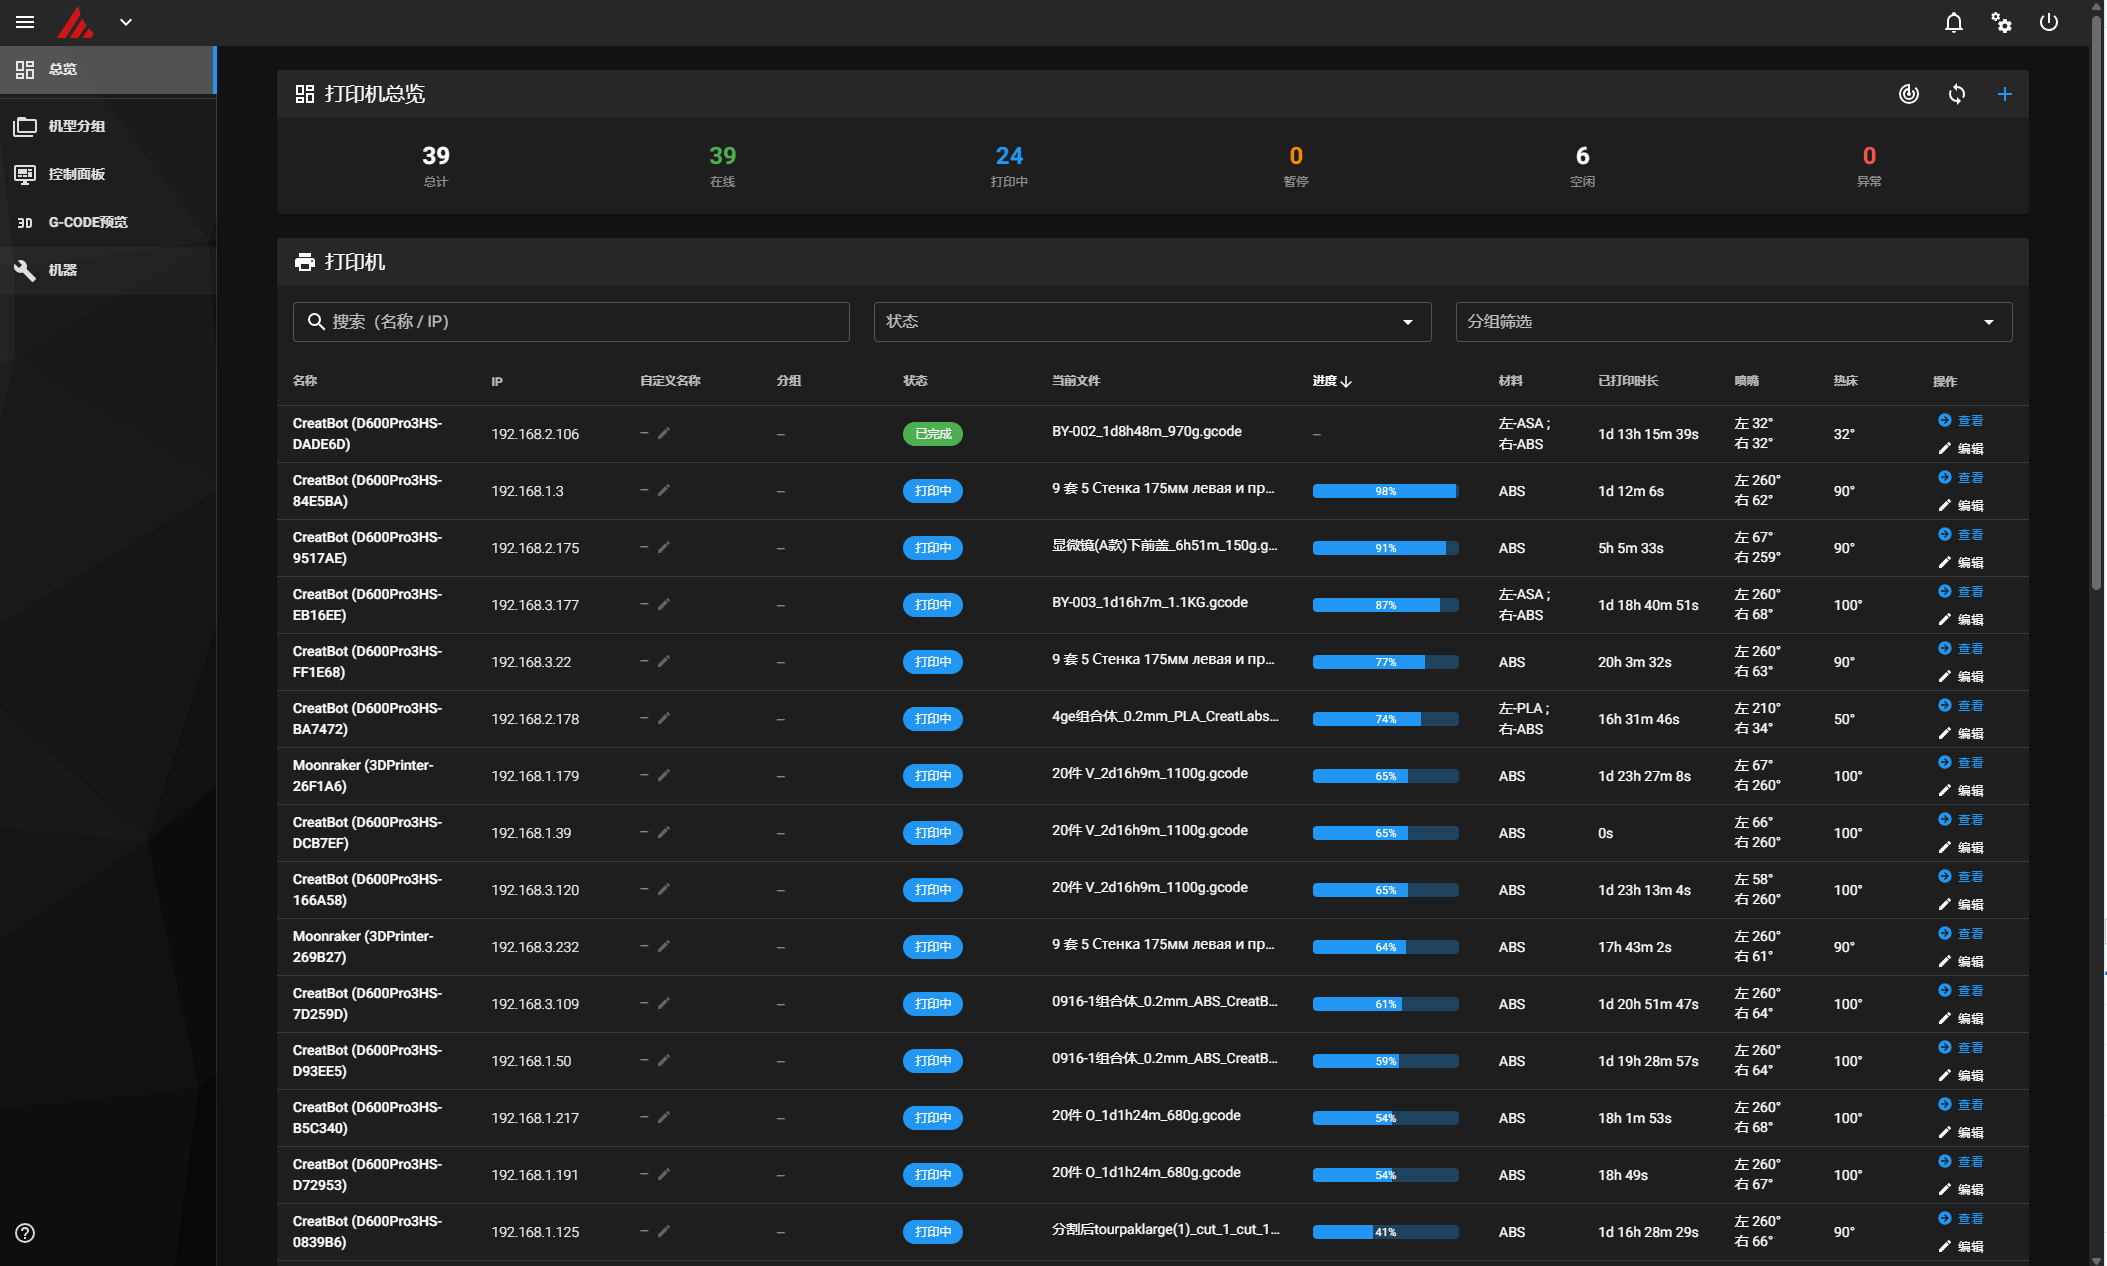Open 控制面板 sidebar item
Image resolution: width=2107 pixels, height=1266 pixels.
point(107,174)
